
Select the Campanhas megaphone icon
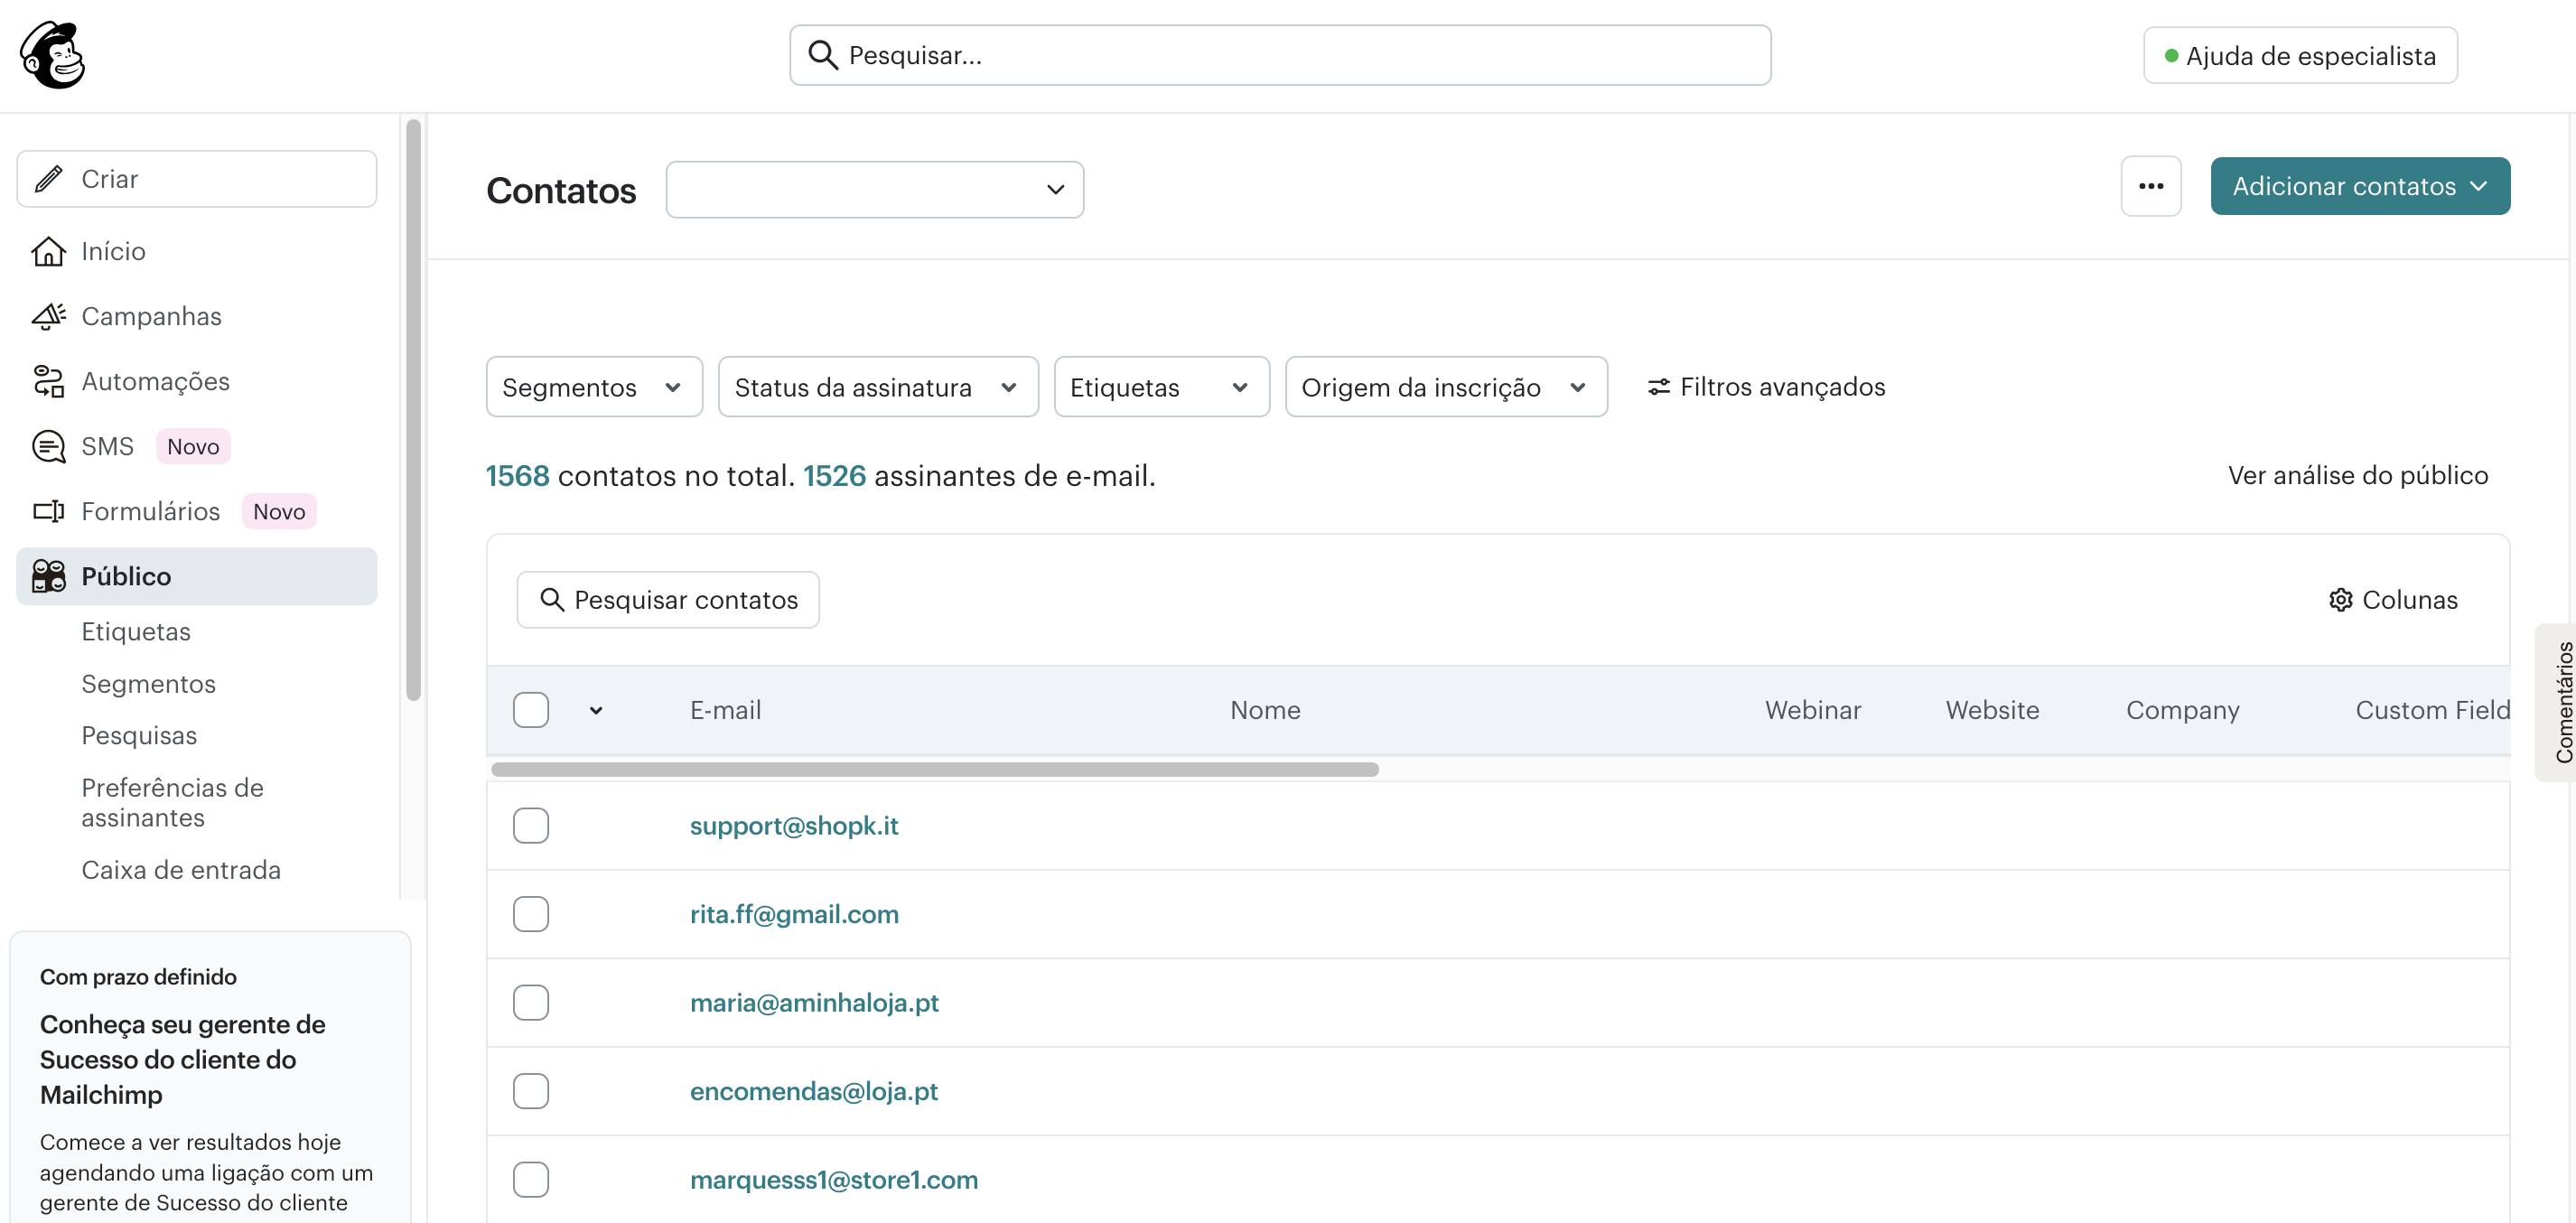pos(48,316)
